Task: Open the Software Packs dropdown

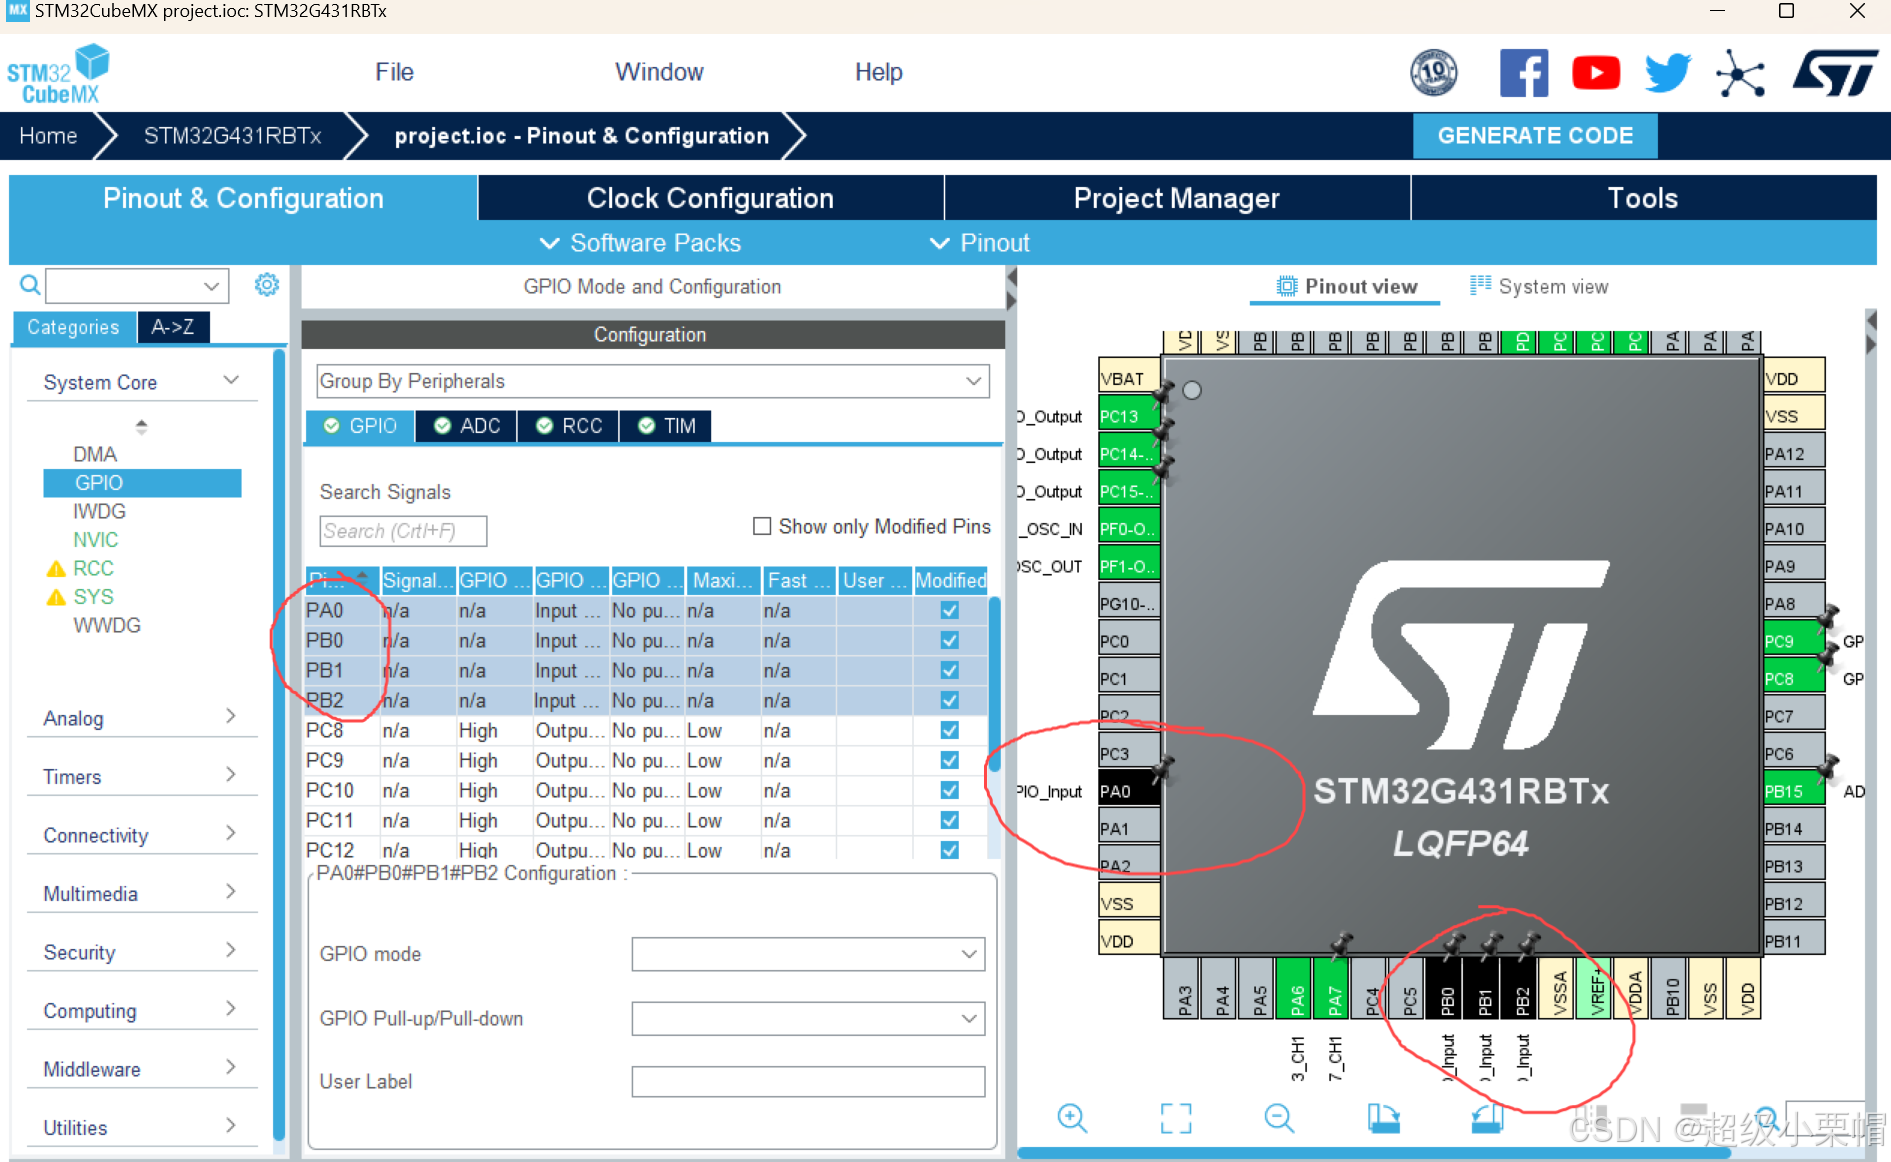Action: pos(640,243)
